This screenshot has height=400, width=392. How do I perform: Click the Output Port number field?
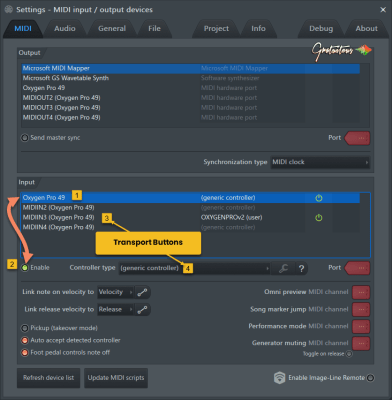tap(357, 138)
